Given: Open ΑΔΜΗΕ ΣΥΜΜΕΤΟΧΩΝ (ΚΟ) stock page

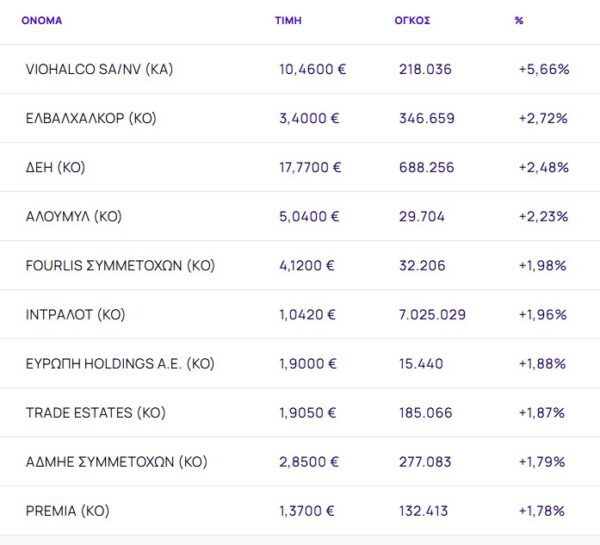Looking at the screenshot, I should 116,462.
